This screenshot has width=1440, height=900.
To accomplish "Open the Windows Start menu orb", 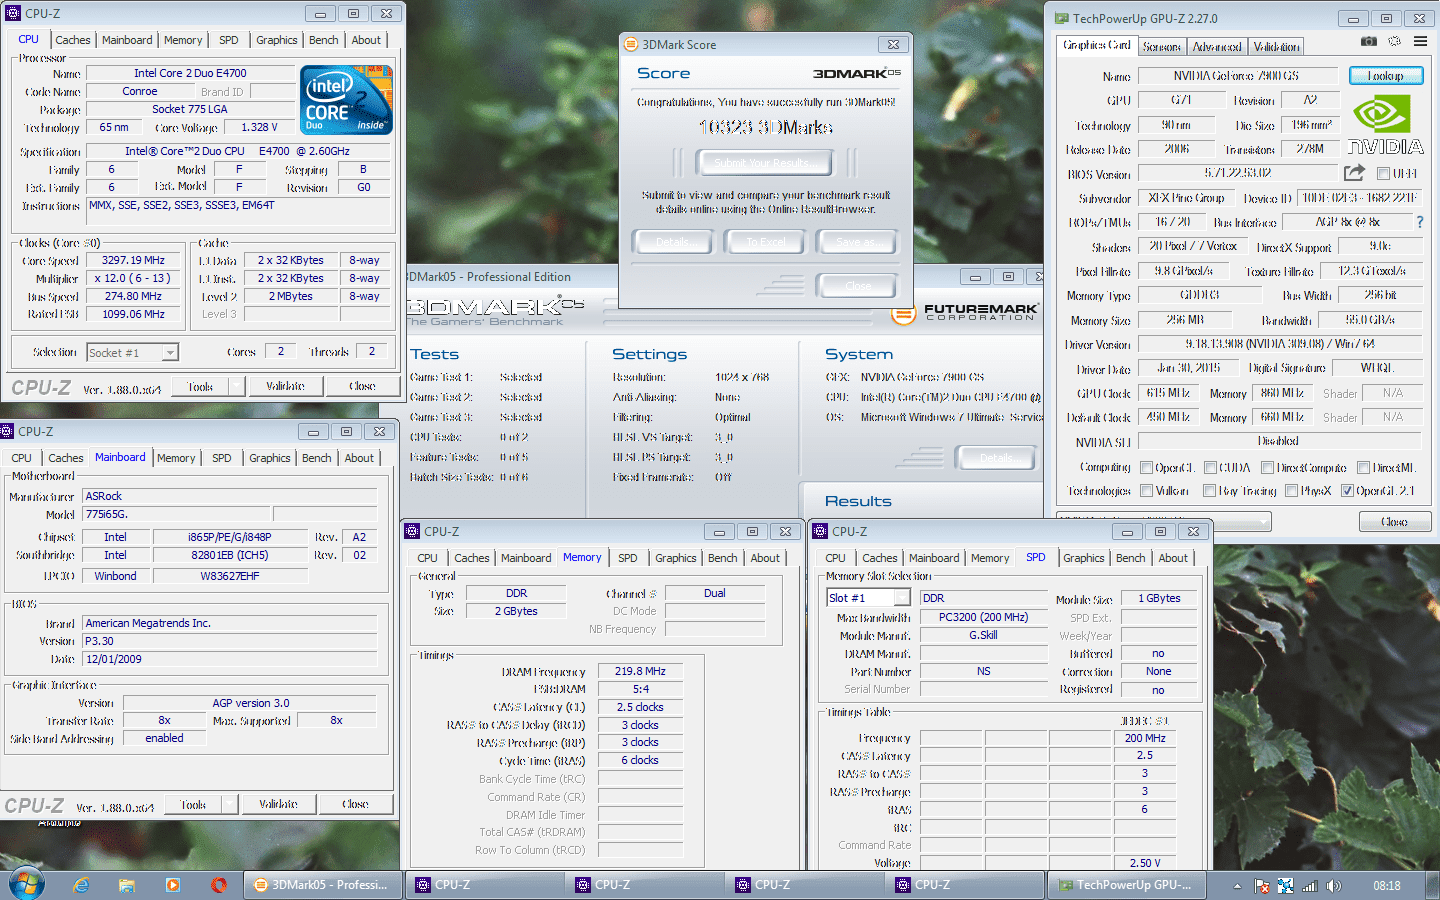I will (x=27, y=885).
